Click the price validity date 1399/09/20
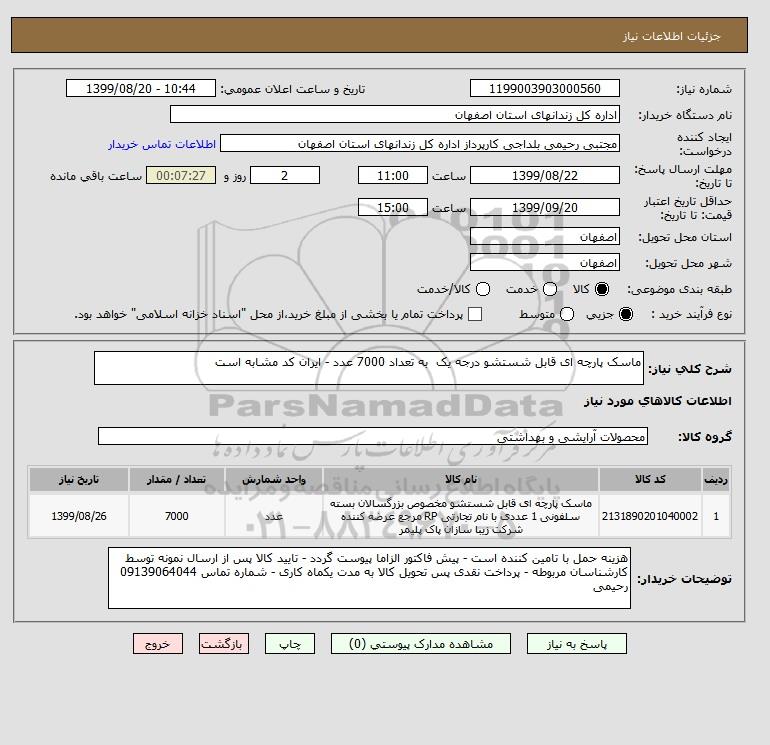This screenshot has width=770, height=745. [x=545, y=207]
